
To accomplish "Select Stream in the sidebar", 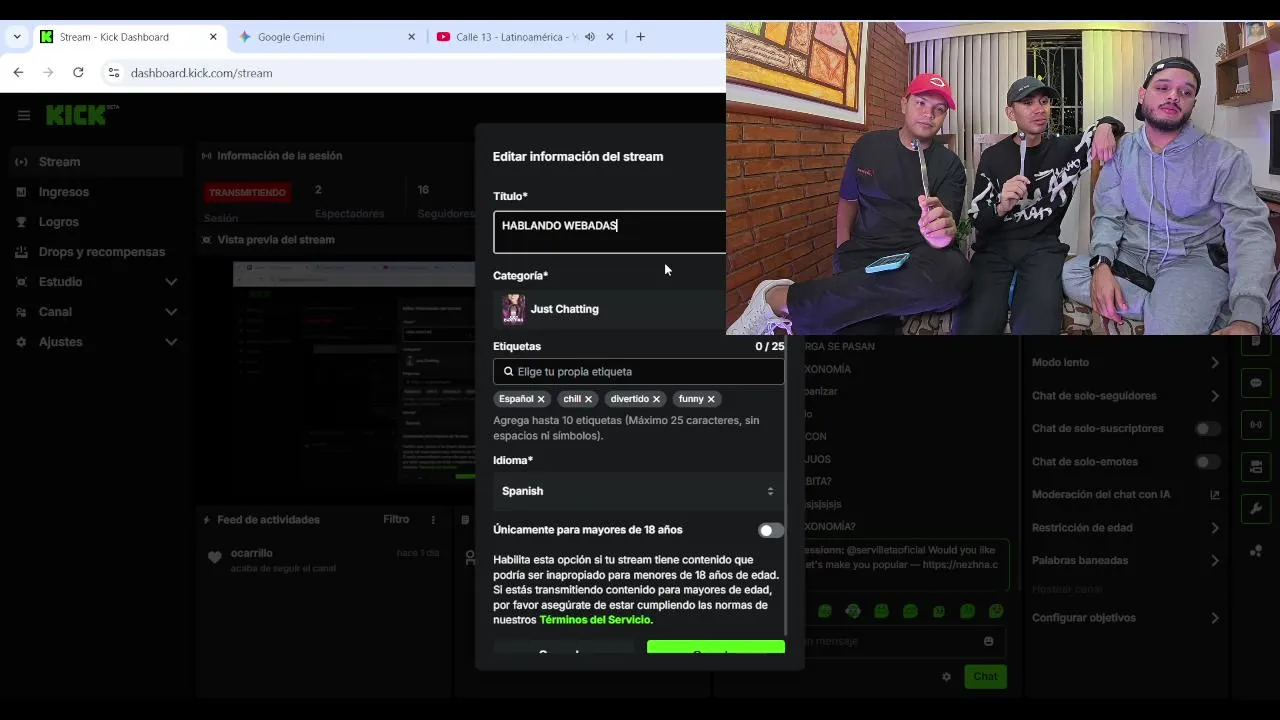I will point(96,162).
